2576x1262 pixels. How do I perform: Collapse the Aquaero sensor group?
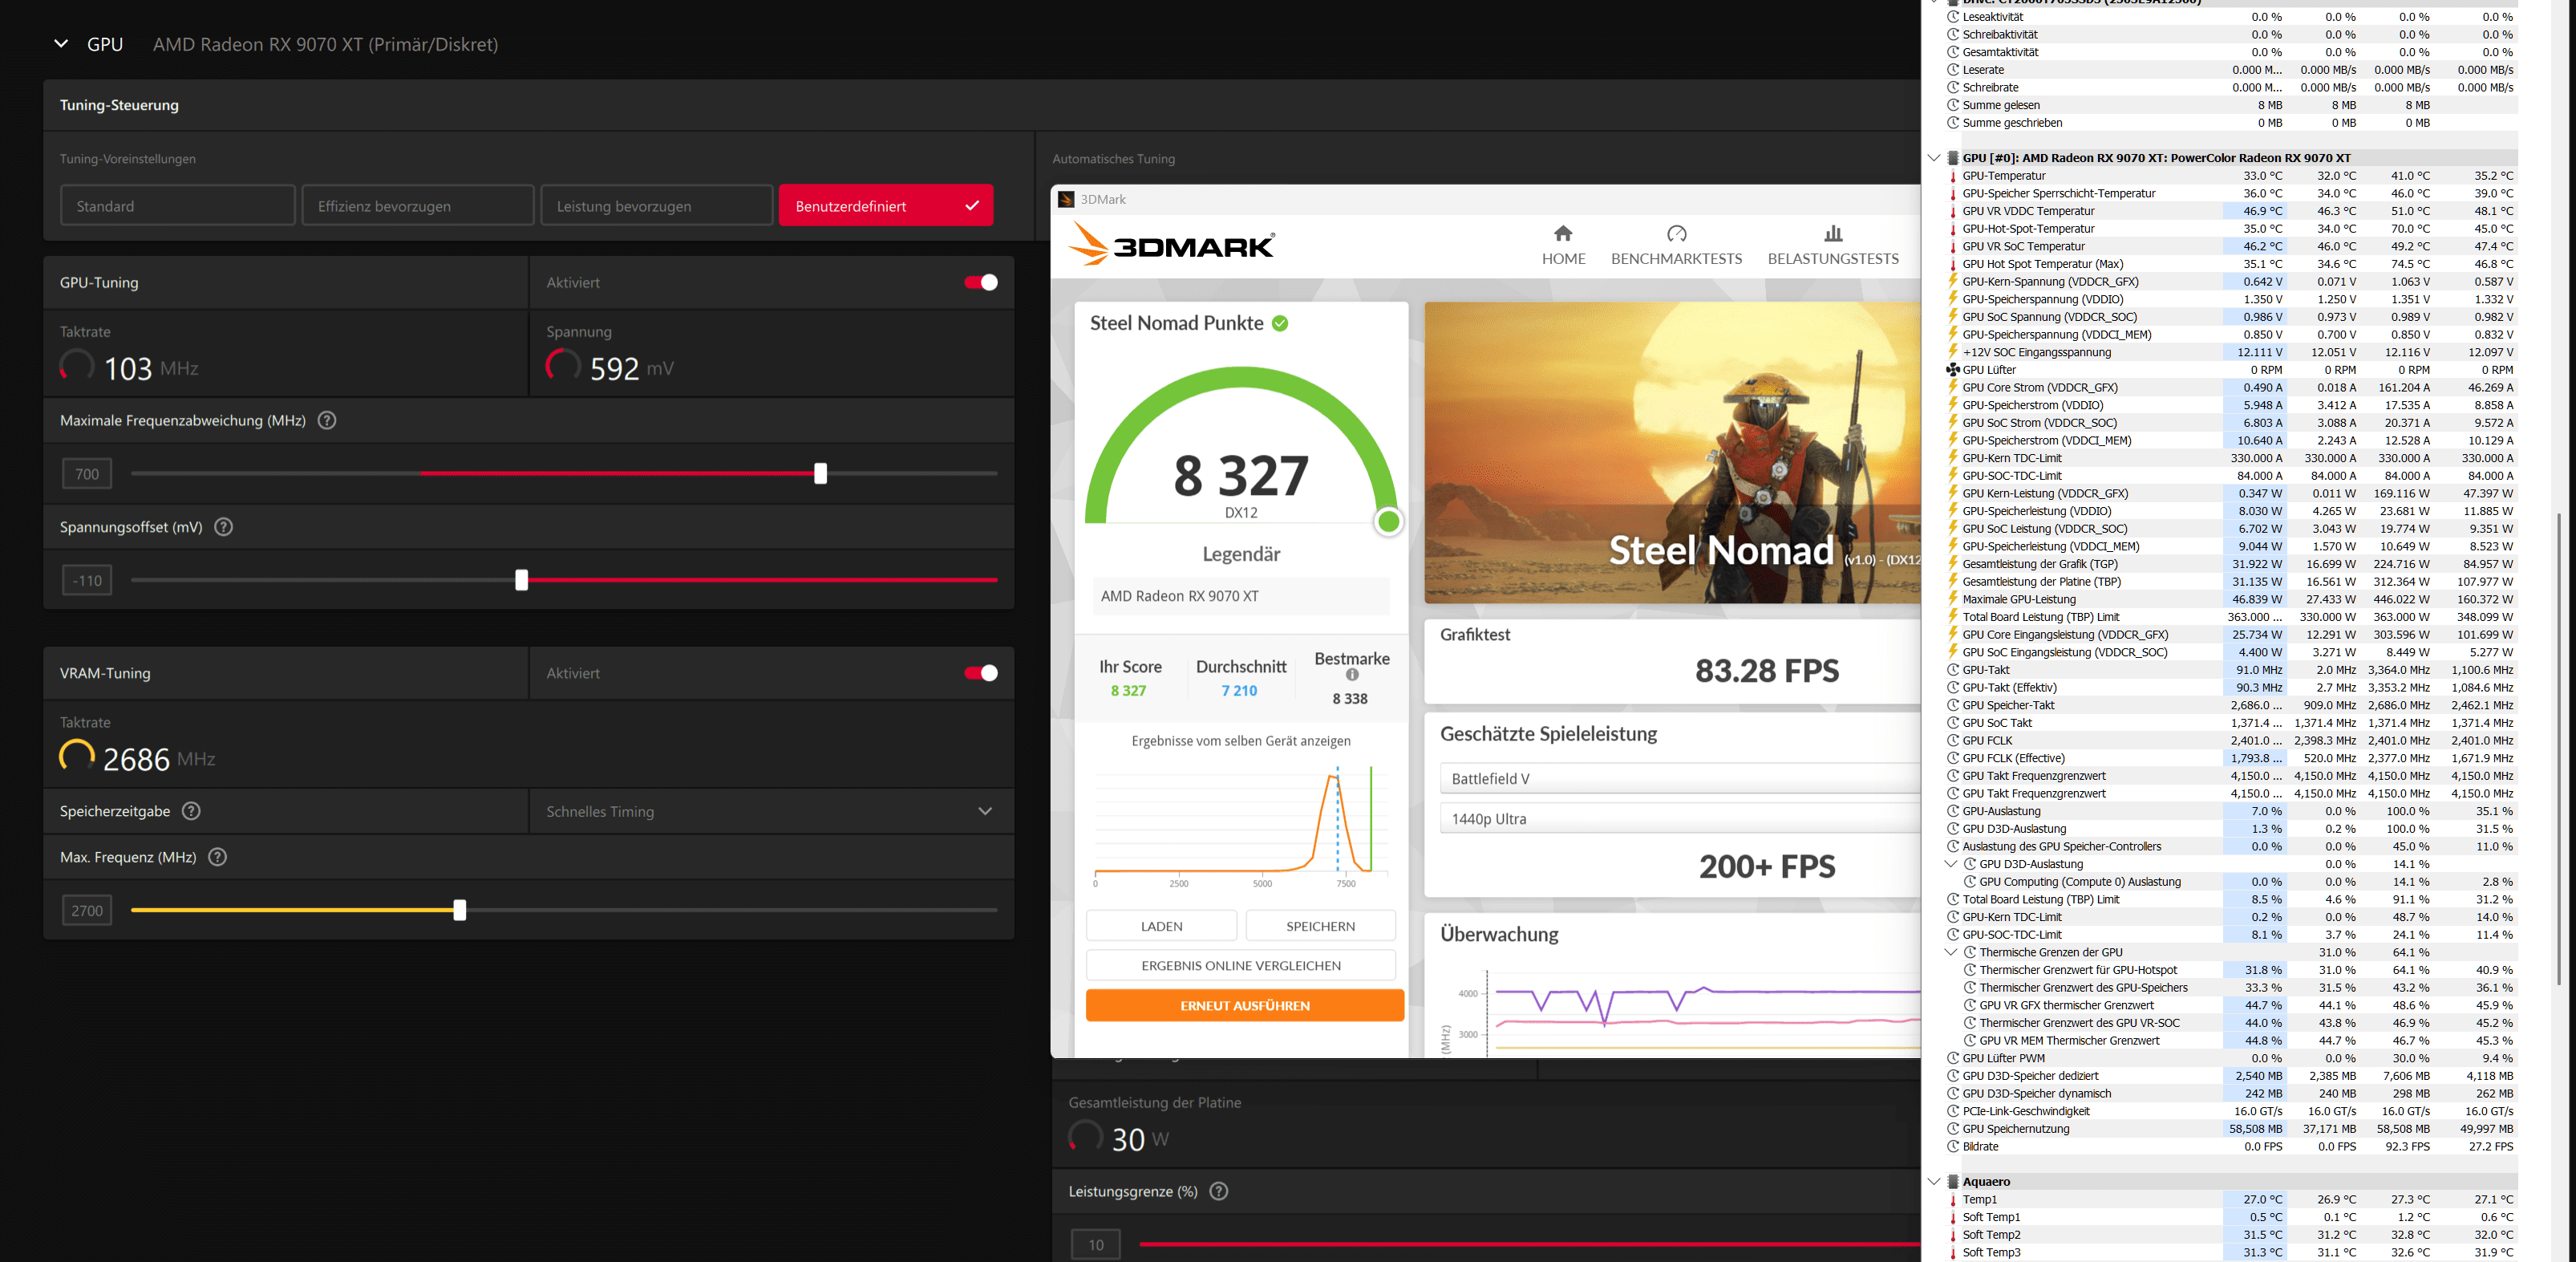point(1934,1181)
